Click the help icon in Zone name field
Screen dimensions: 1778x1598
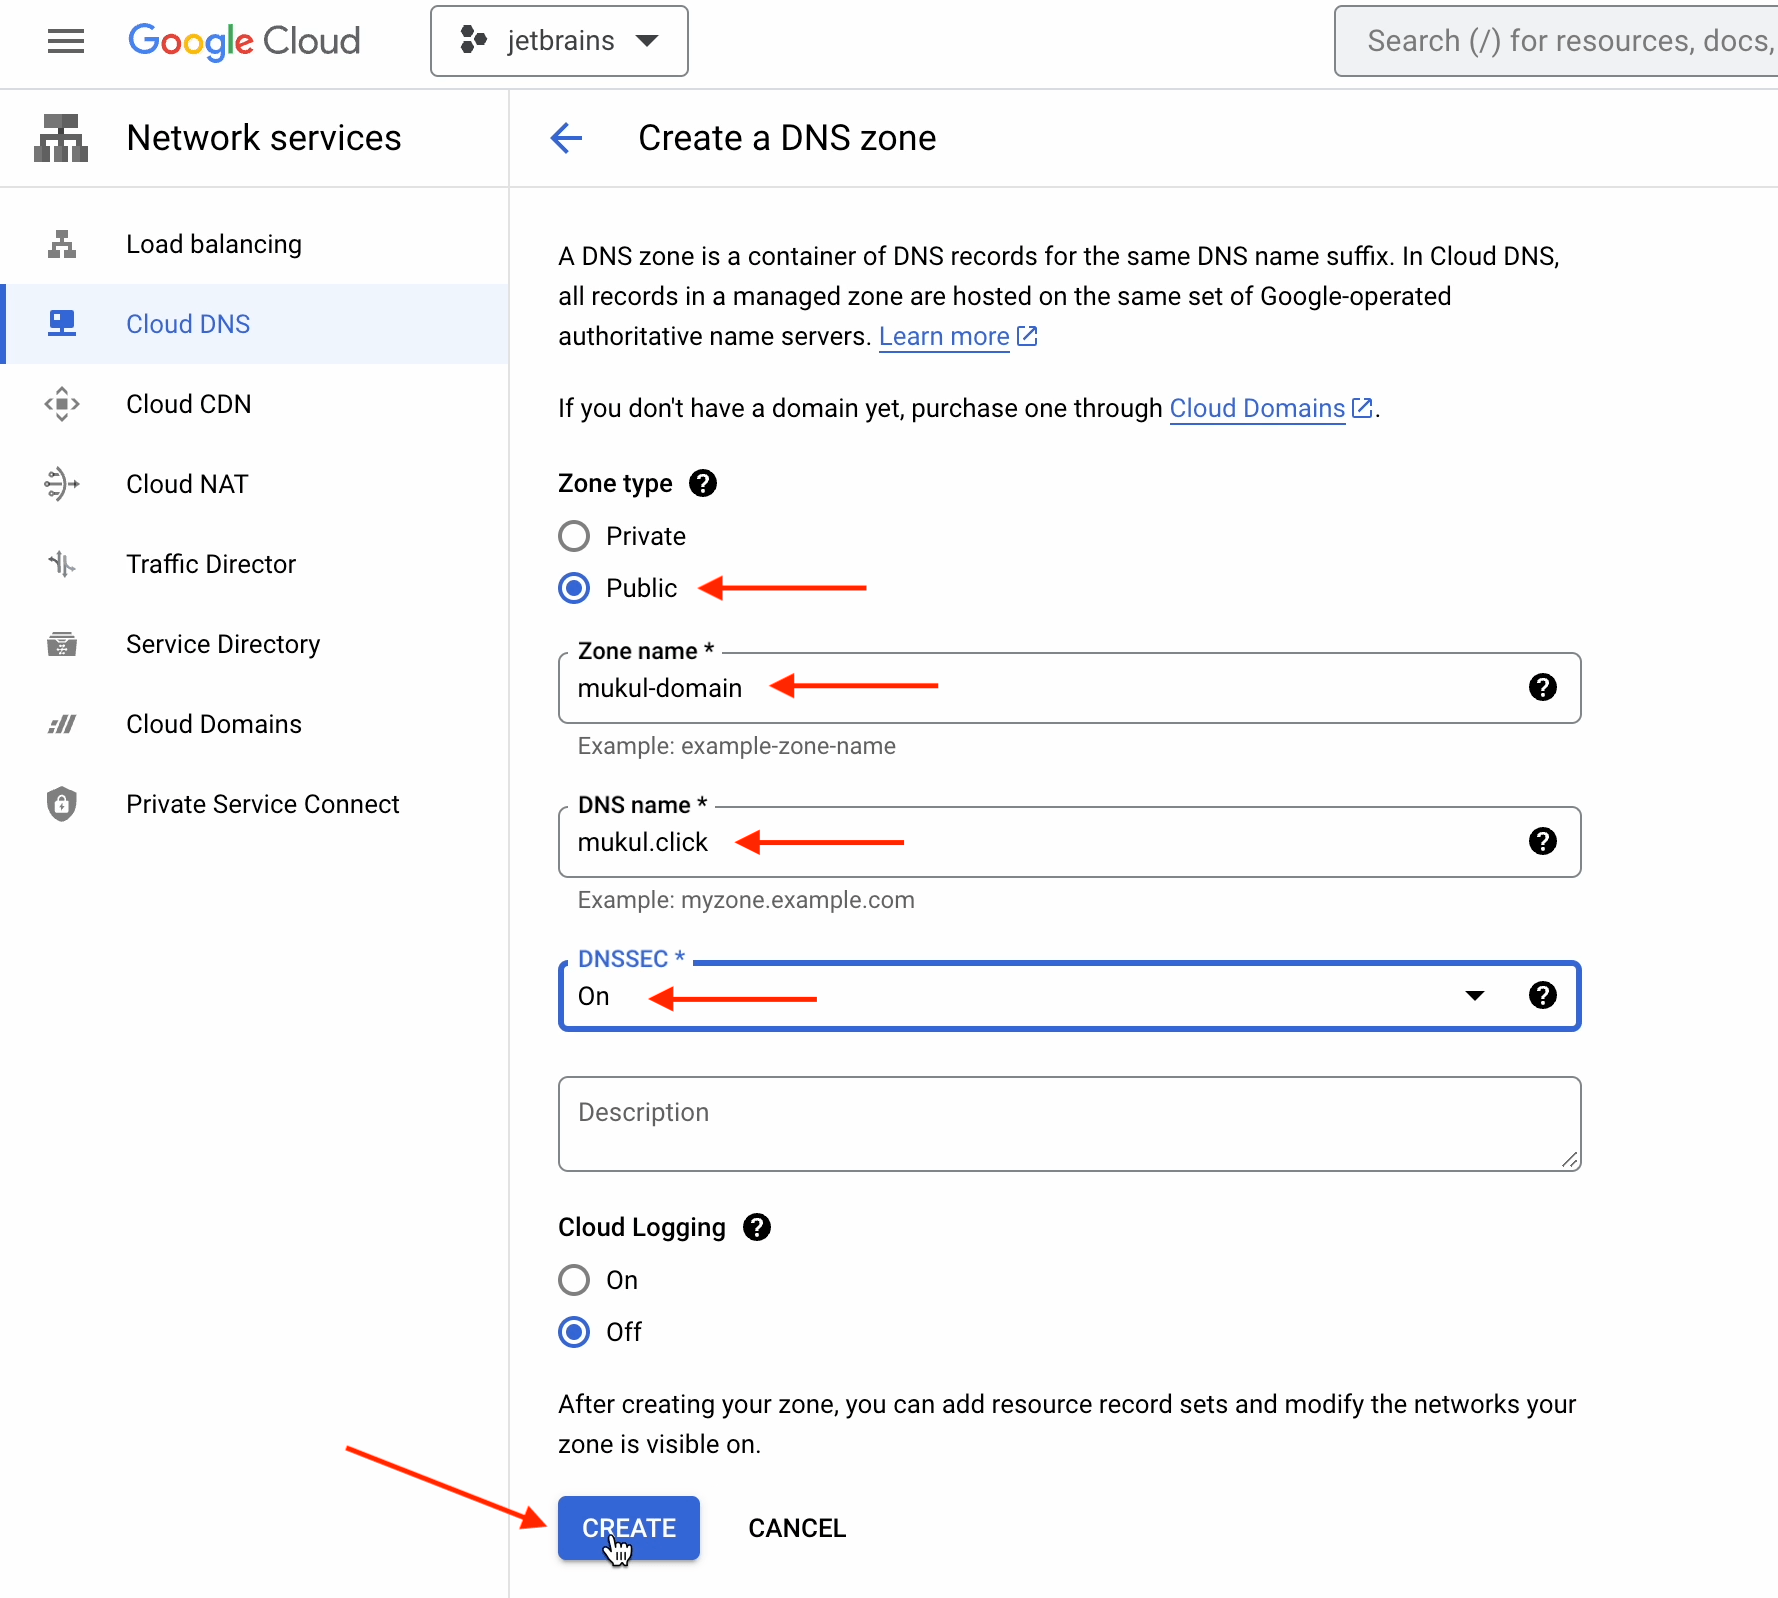(1542, 688)
